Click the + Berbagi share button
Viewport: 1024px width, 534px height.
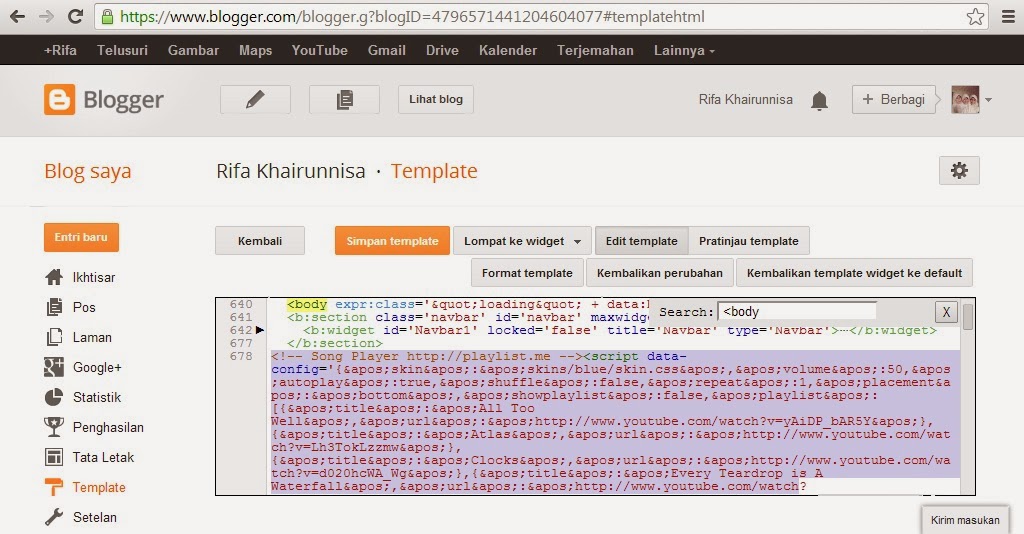tap(894, 99)
